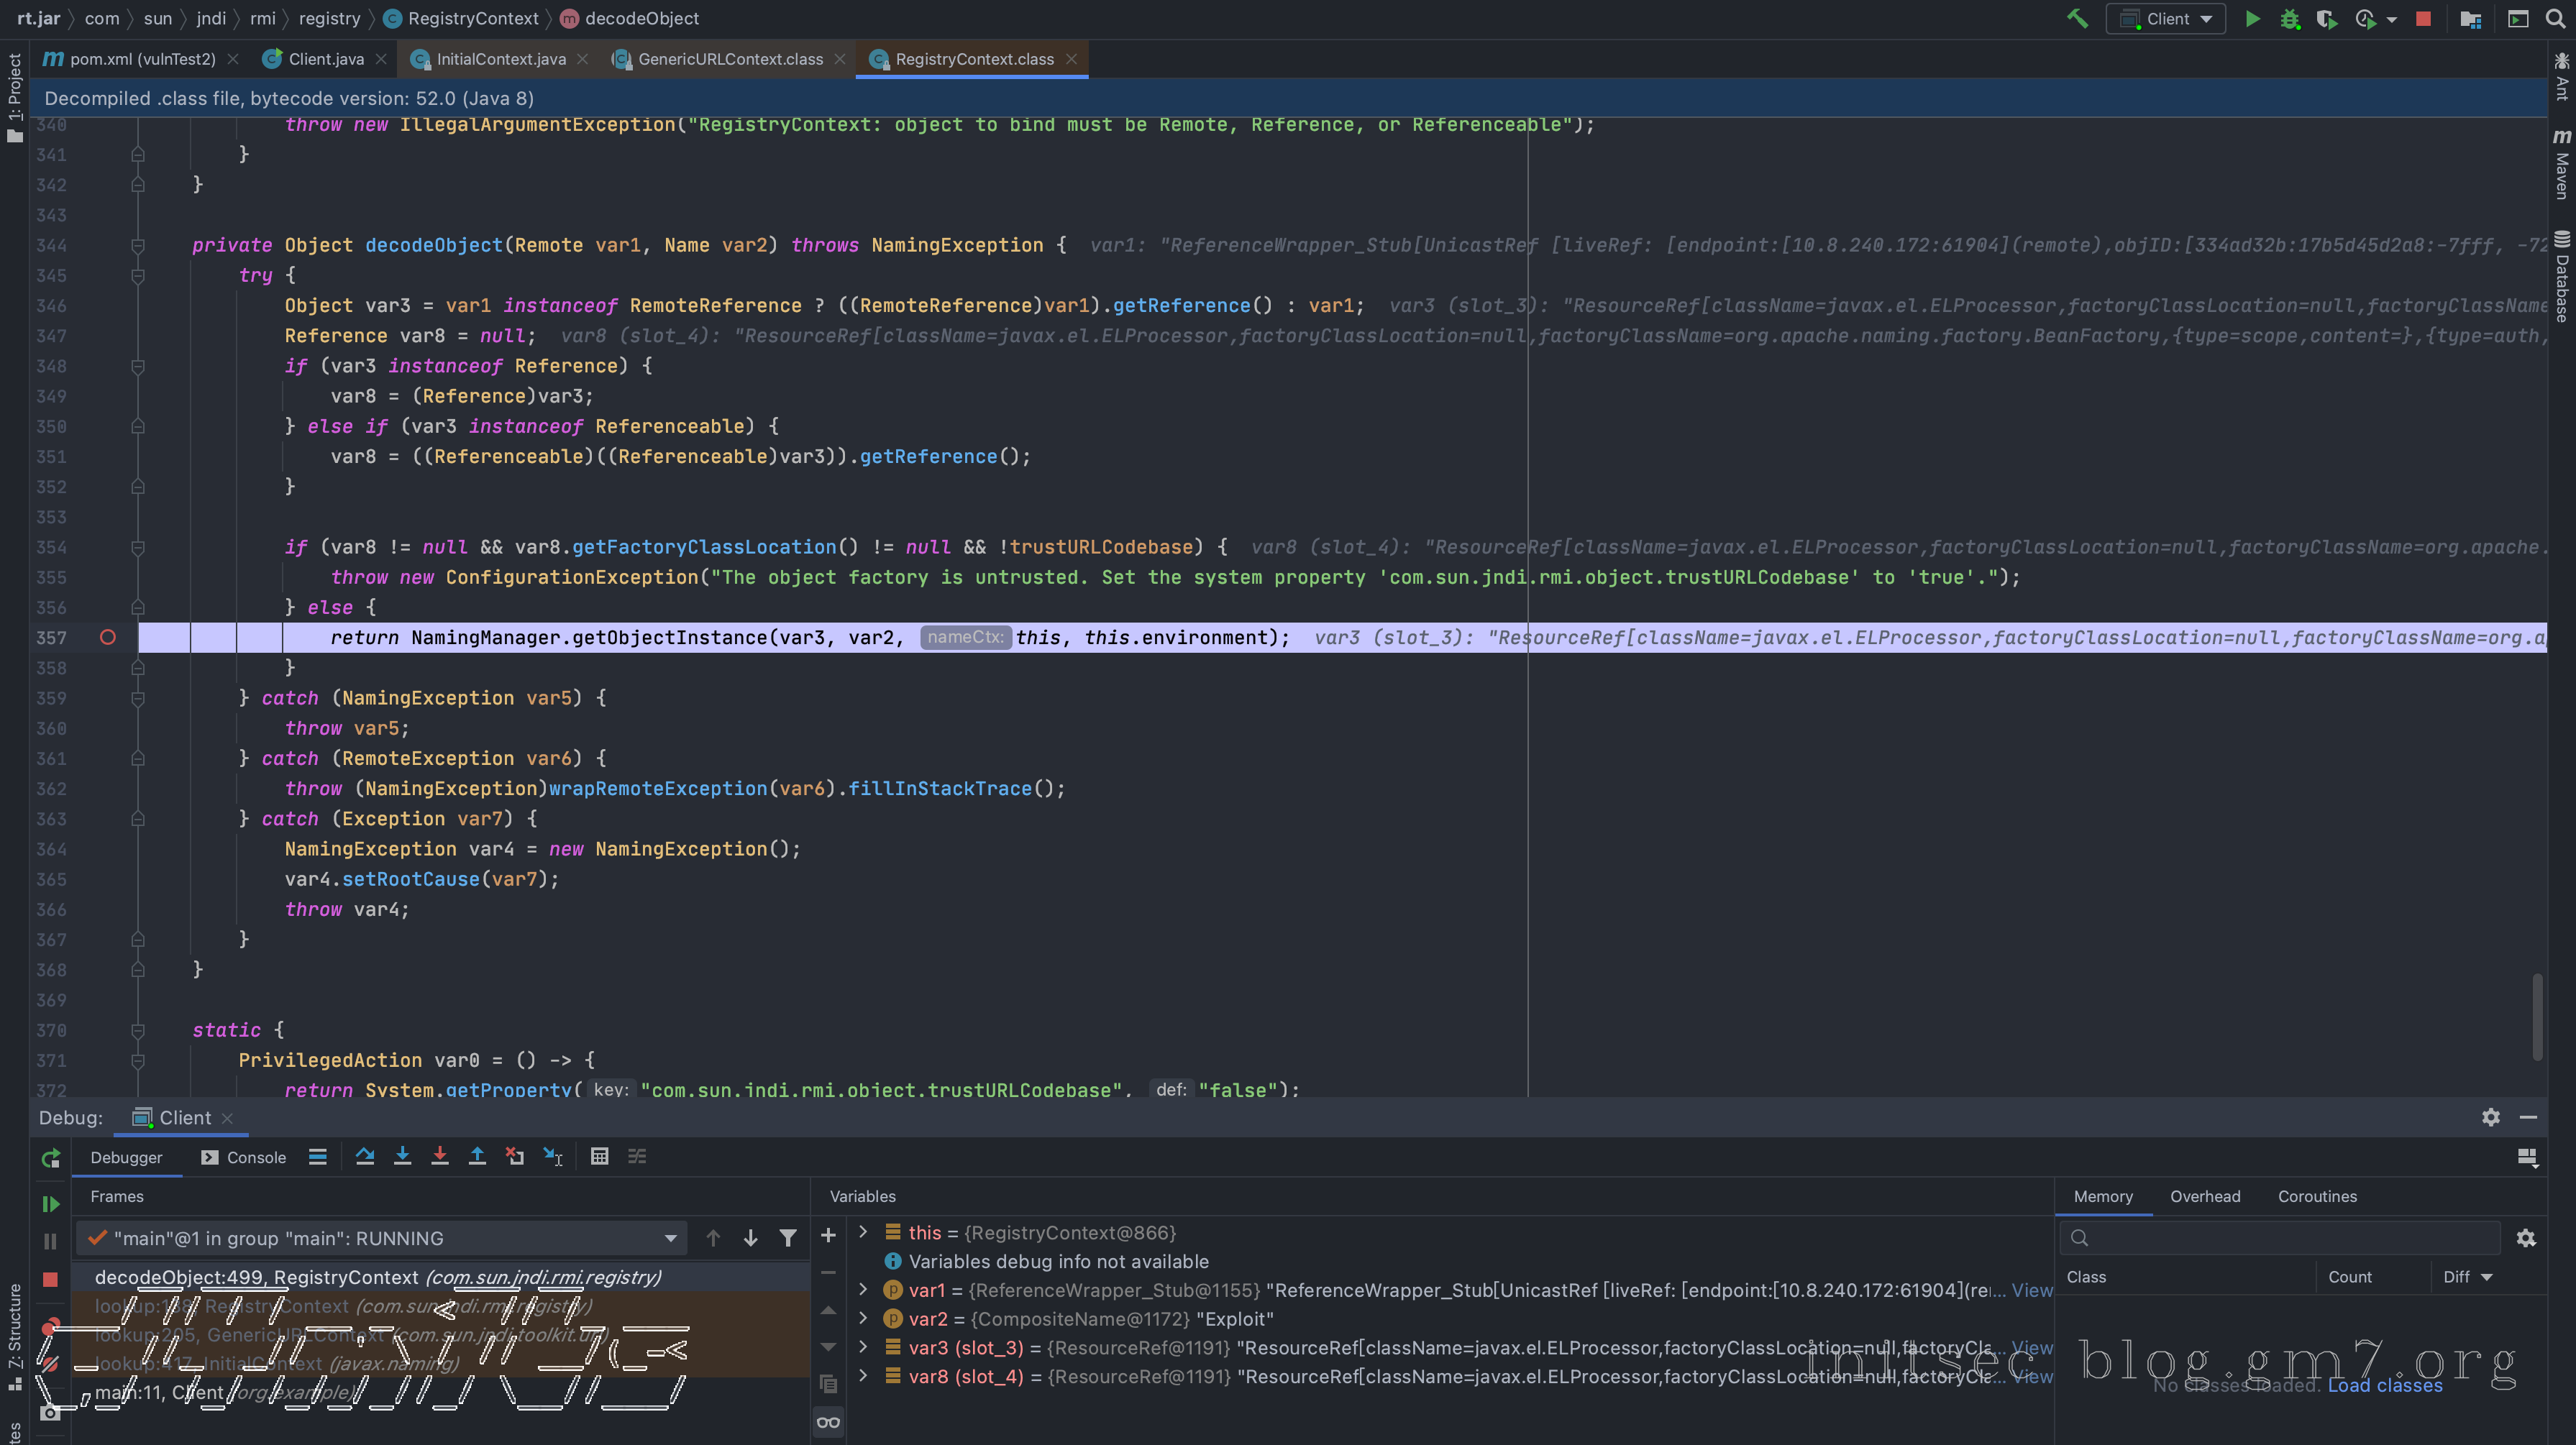Open the Client run configuration dropdown

click(2165, 18)
